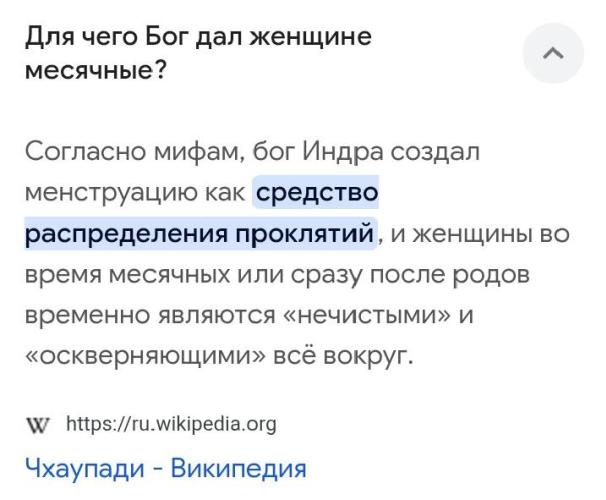Click the word месячные? in the heading

[95, 70]
